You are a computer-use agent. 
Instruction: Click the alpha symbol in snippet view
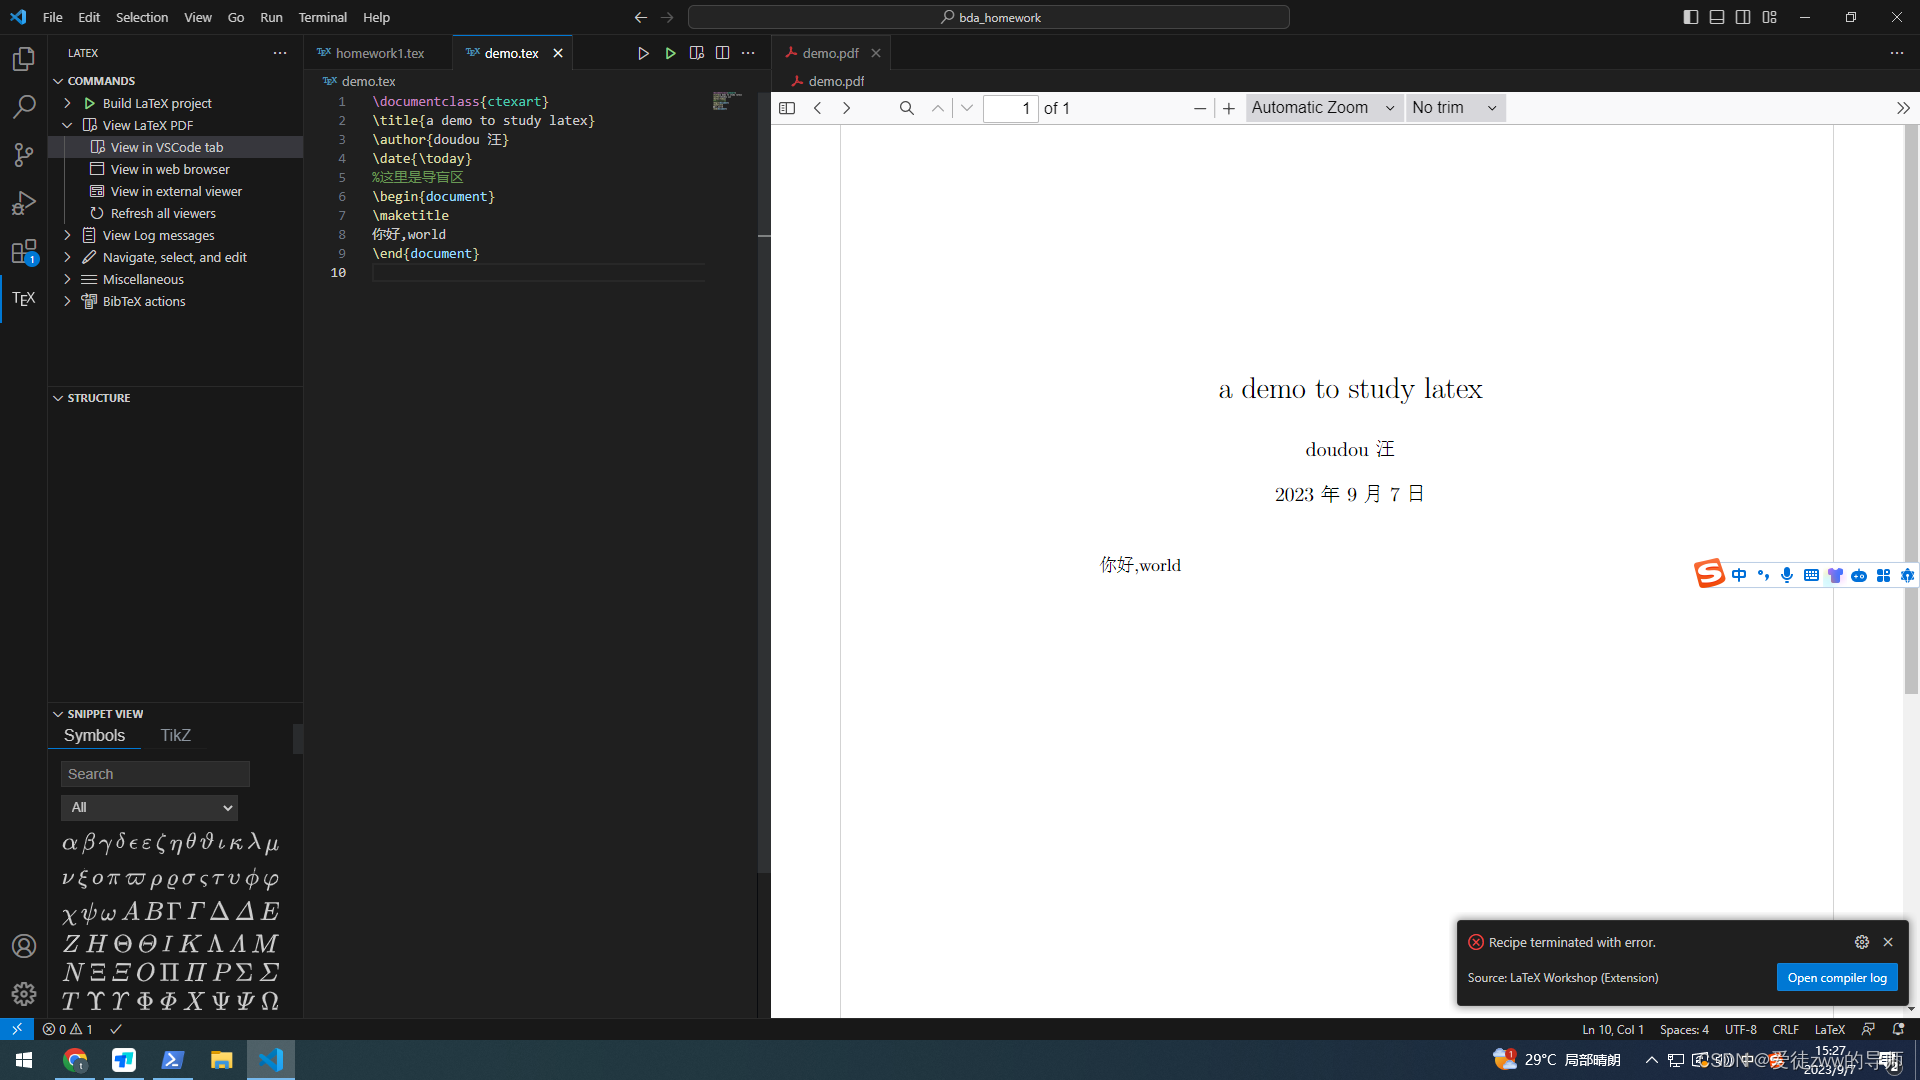click(69, 843)
